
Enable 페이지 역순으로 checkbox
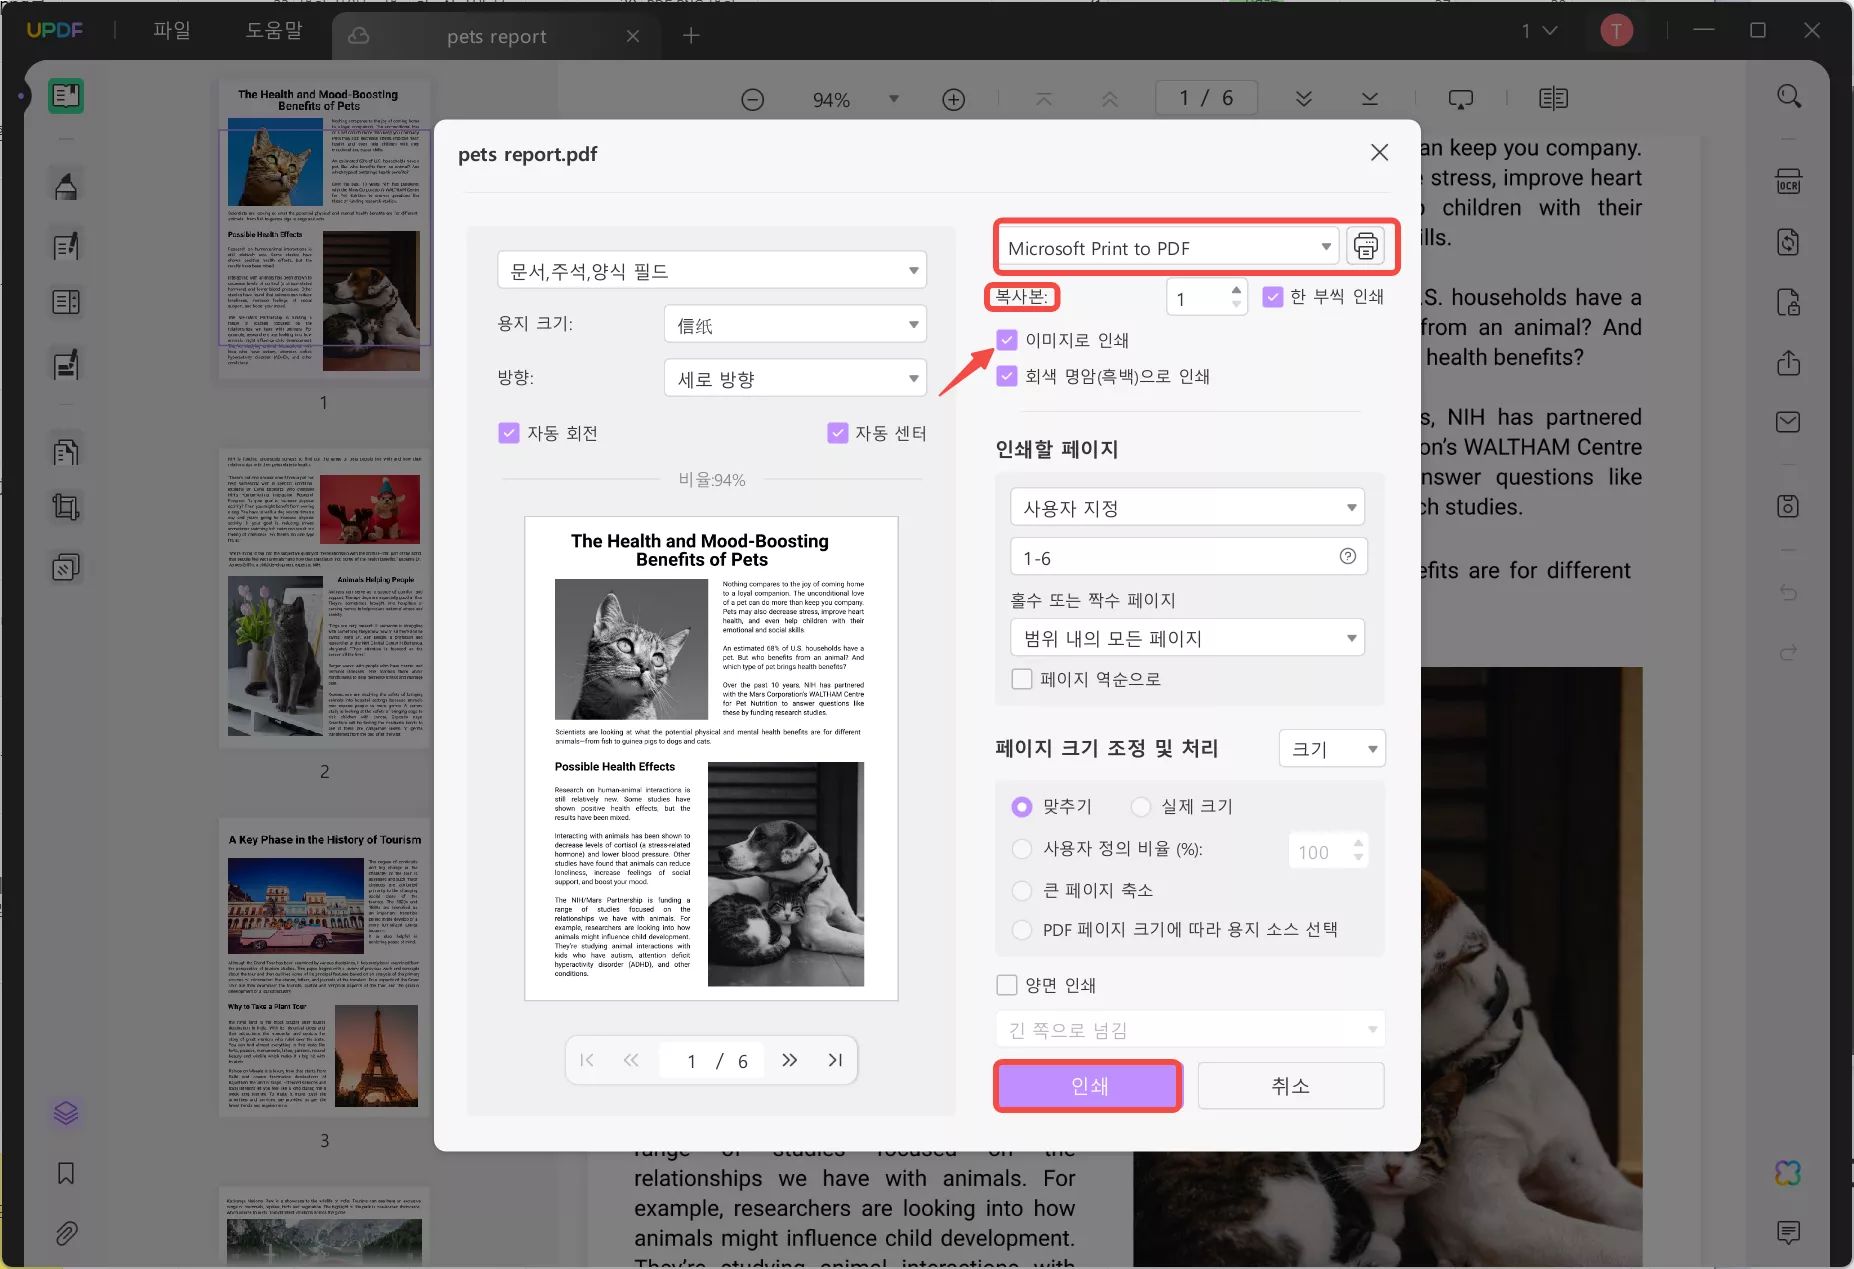pos(1022,679)
